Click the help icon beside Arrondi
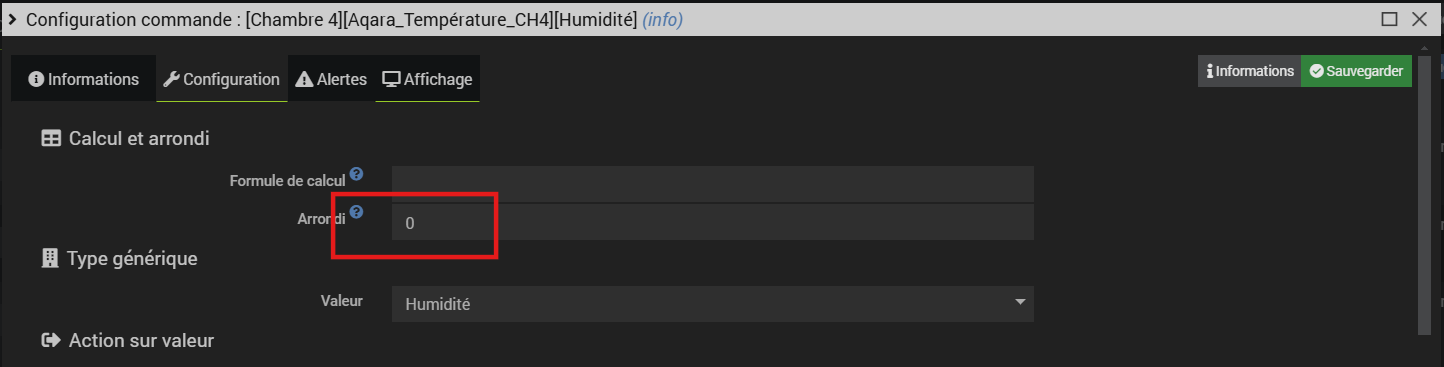1444x367 pixels. [x=356, y=212]
